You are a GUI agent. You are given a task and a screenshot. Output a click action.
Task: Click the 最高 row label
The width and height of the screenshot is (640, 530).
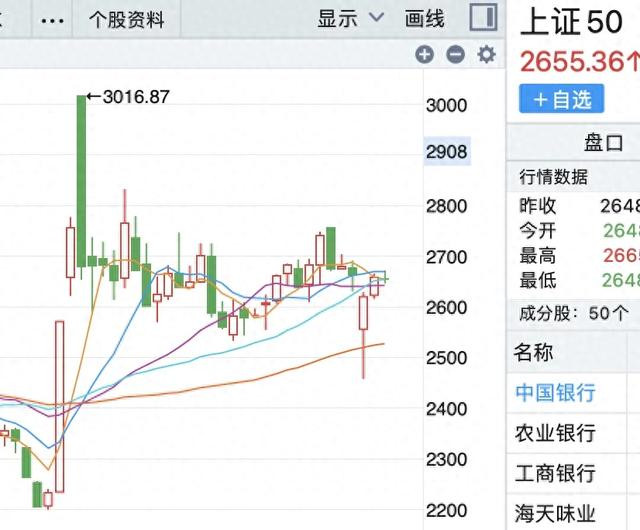coord(538,256)
